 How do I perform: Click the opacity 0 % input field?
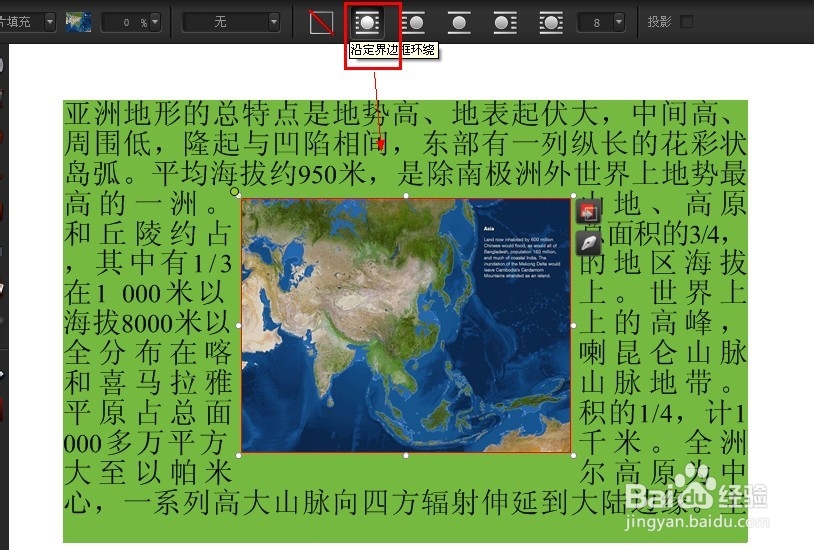coord(125,22)
